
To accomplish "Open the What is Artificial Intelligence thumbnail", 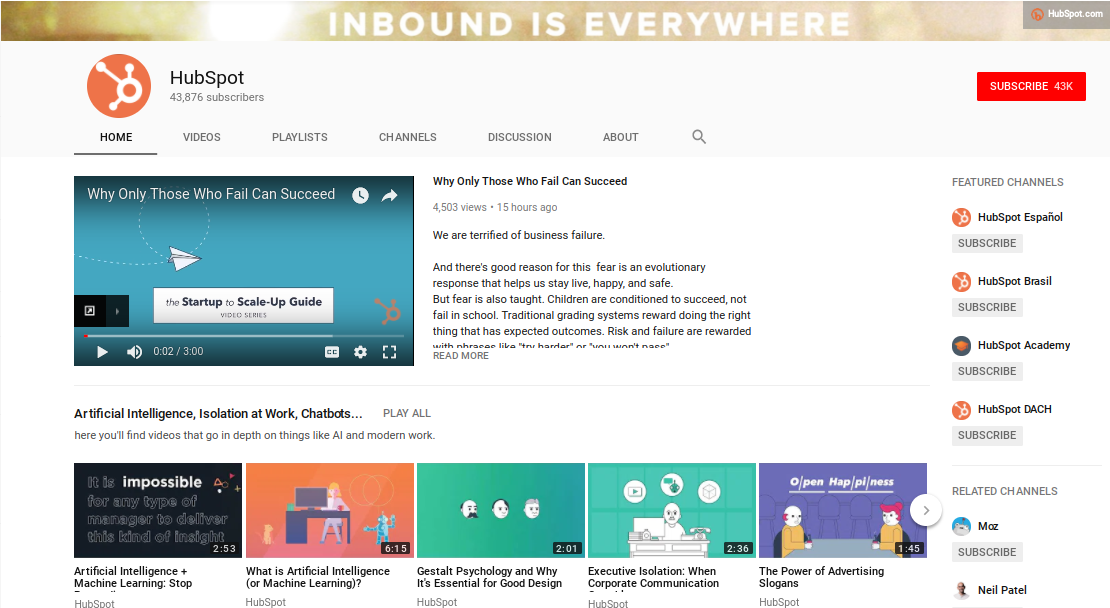I will 329,510.
